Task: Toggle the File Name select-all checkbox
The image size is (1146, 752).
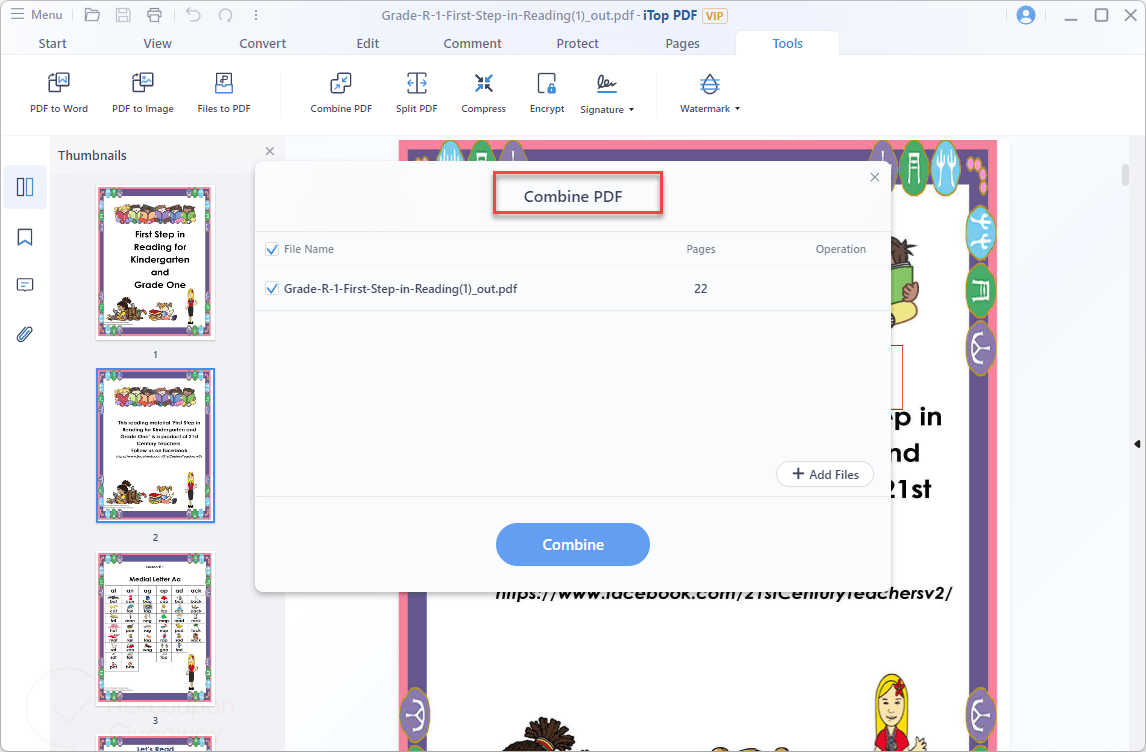Action: click(x=272, y=249)
